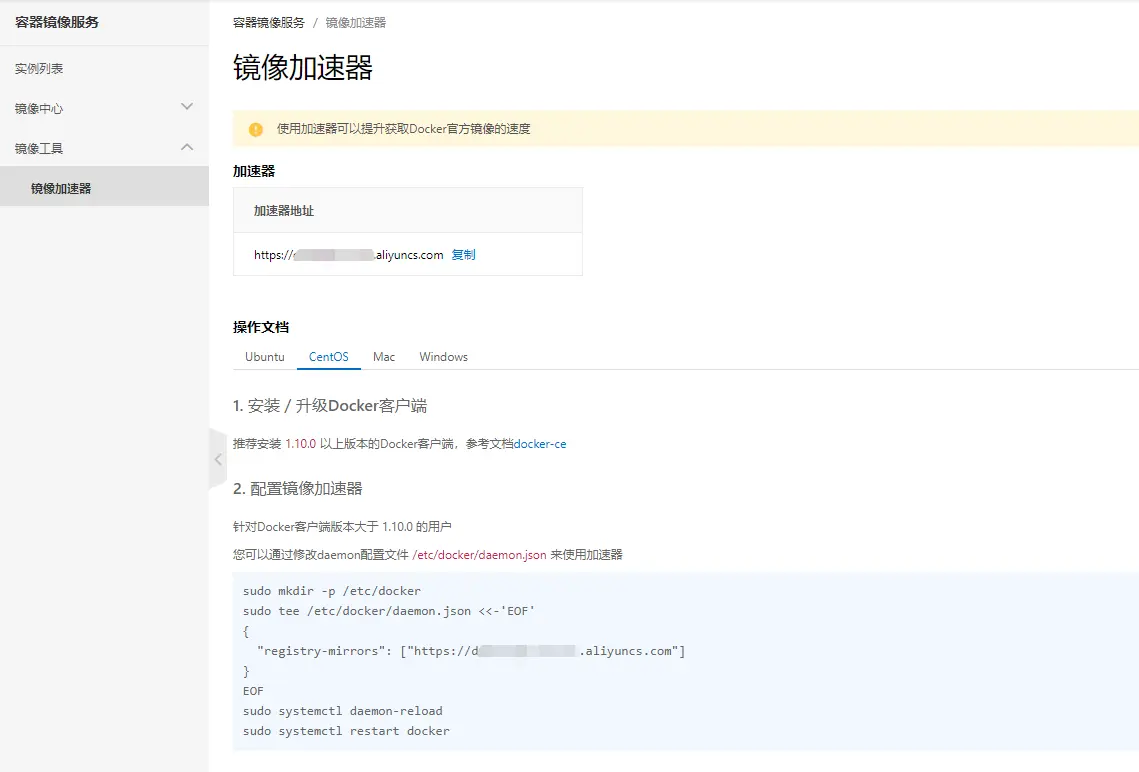The height and width of the screenshot is (772, 1139).
Task: Switch to the Ubuntu tab
Action: click(x=265, y=357)
